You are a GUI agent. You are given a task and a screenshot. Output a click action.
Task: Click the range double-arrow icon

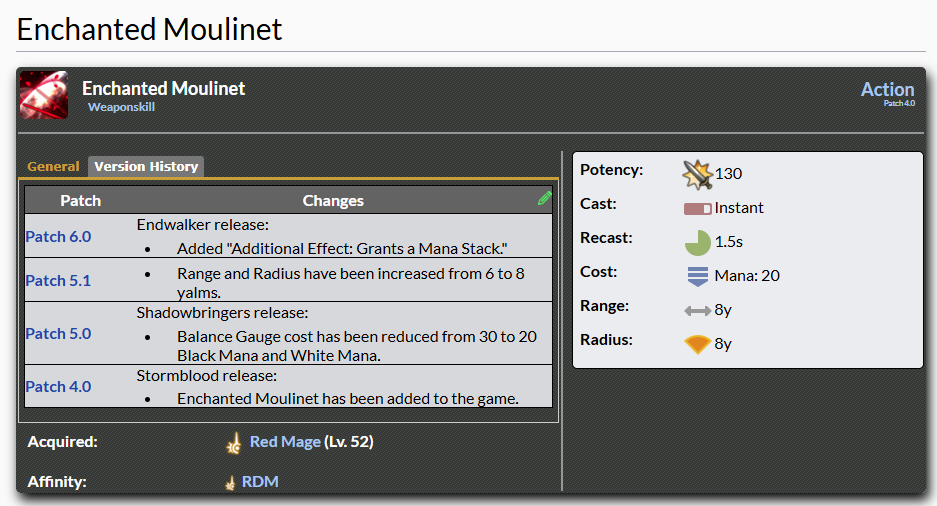(697, 311)
